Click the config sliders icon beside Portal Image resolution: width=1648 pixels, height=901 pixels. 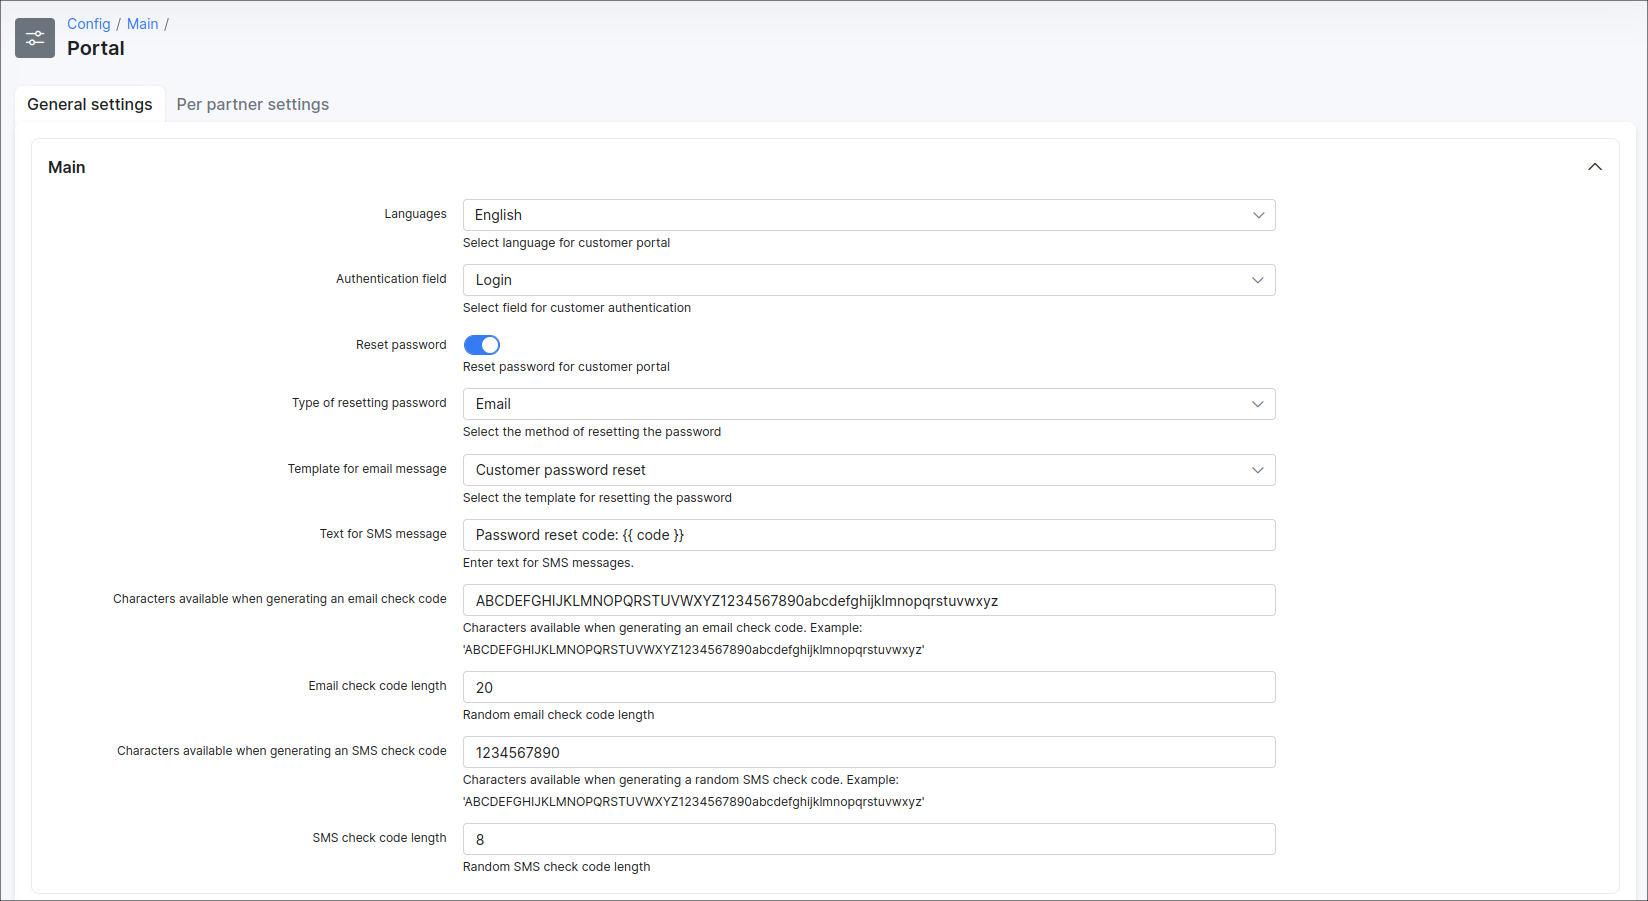coord(35,38)
